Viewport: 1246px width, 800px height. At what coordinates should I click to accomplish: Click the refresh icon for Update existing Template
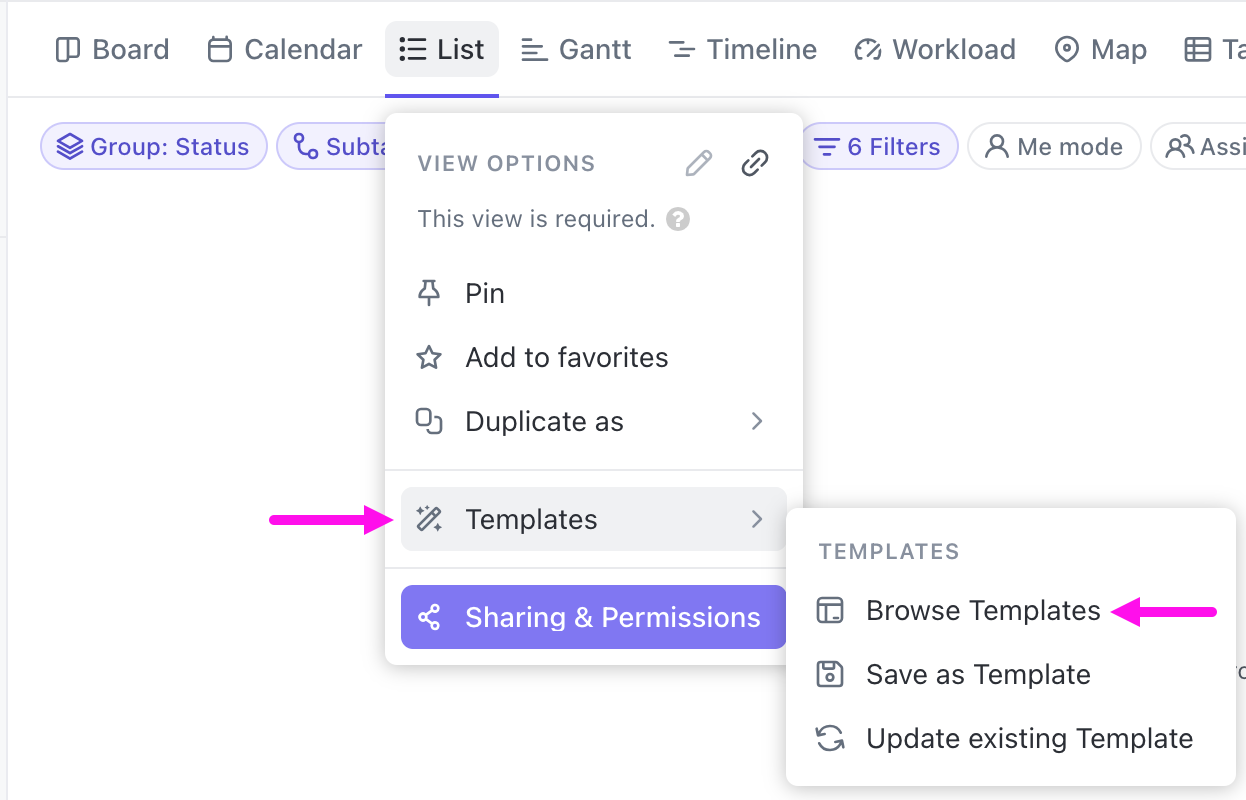click(830, 738)
